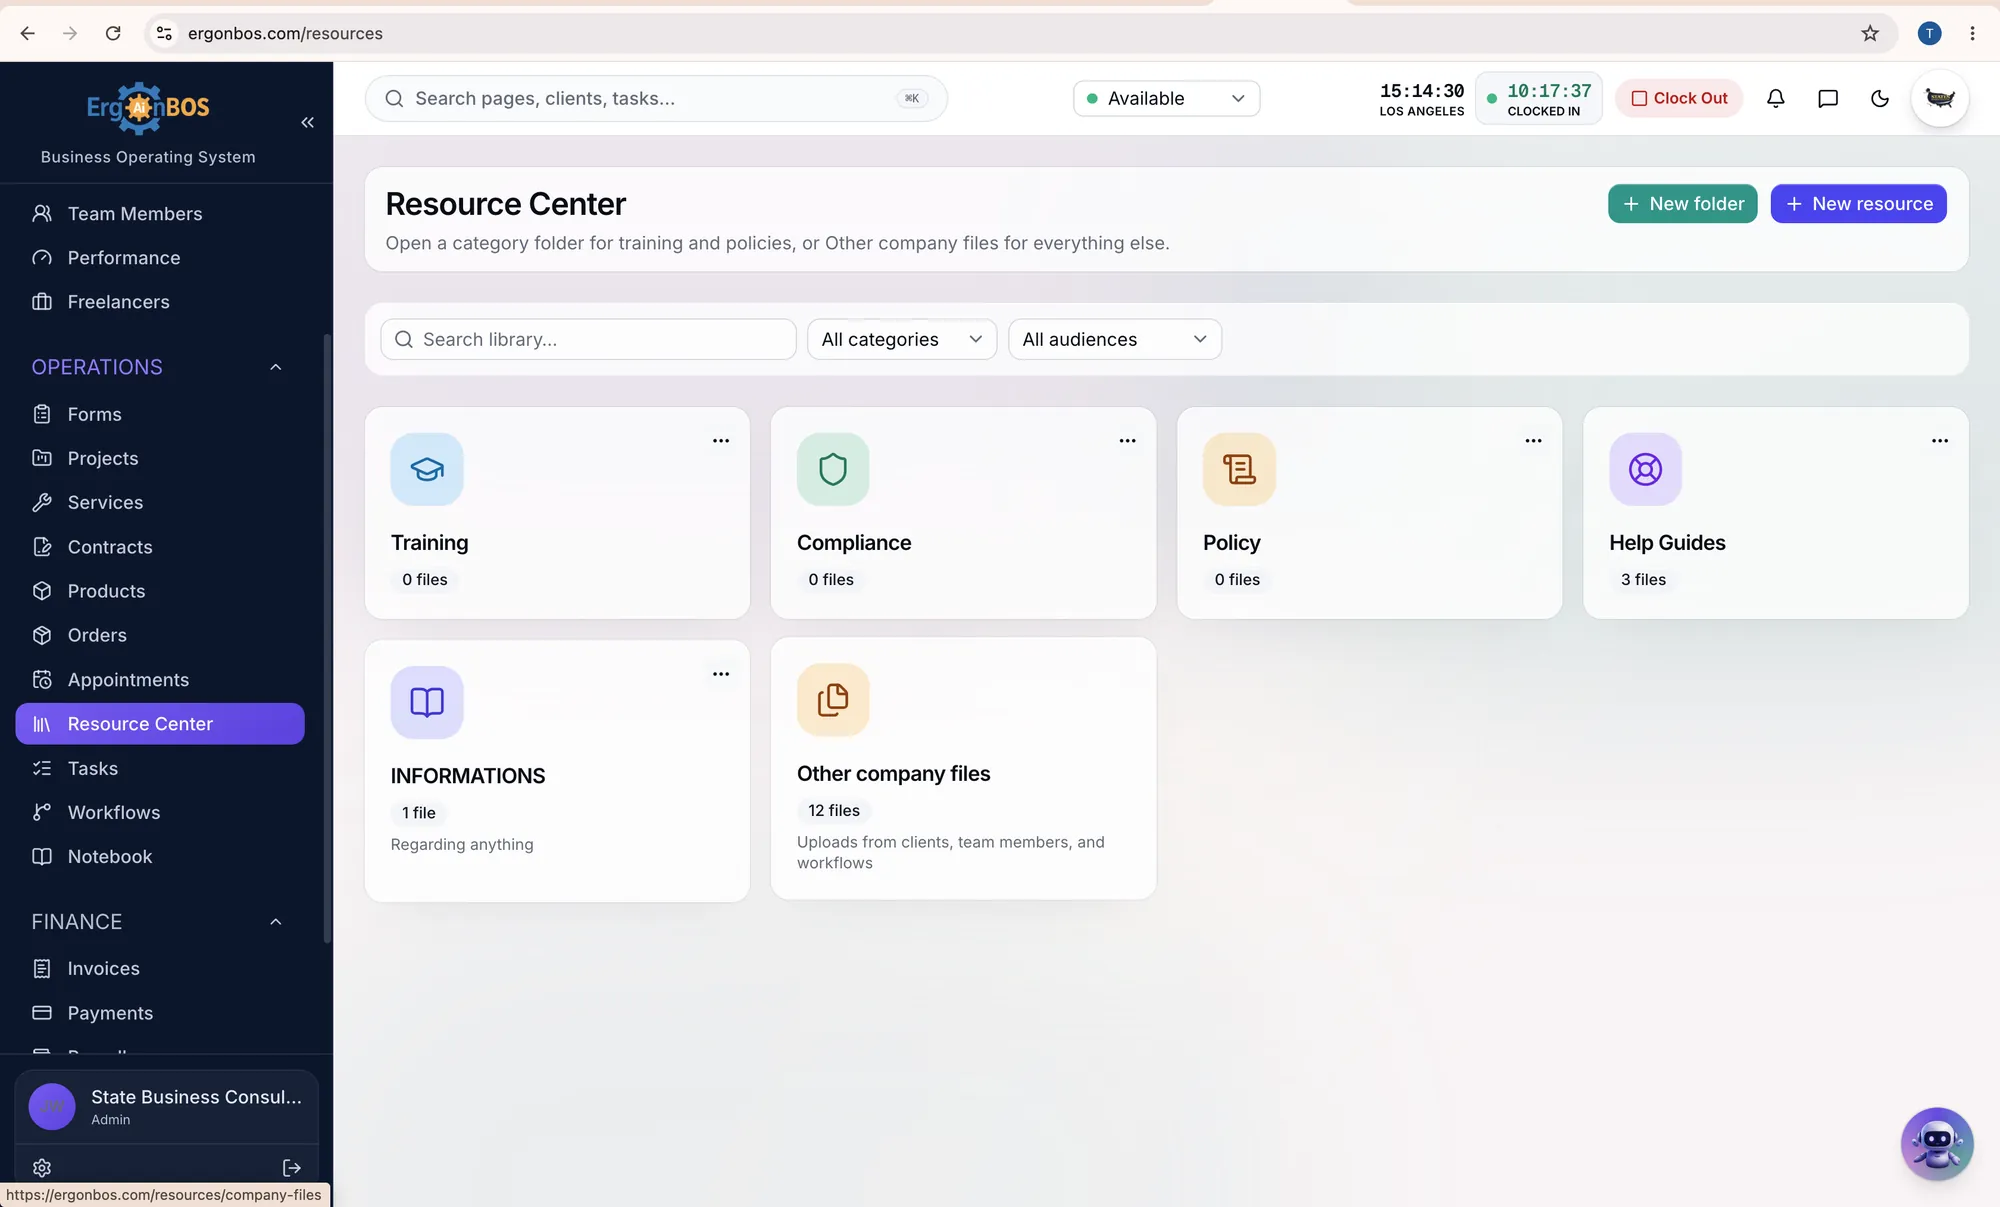The height and width of the screenshot is (1207, 2000).
Task: Click the New folder button
Action: coord(1682,204)
